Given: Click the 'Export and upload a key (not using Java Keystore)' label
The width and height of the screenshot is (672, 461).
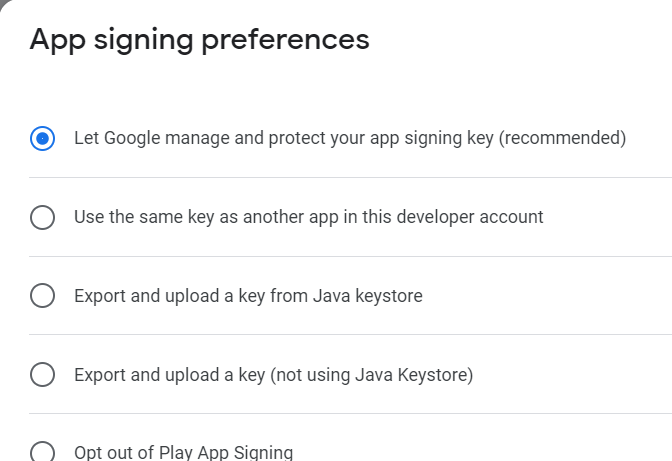Looking at the screenshot, I should point(273,375).
